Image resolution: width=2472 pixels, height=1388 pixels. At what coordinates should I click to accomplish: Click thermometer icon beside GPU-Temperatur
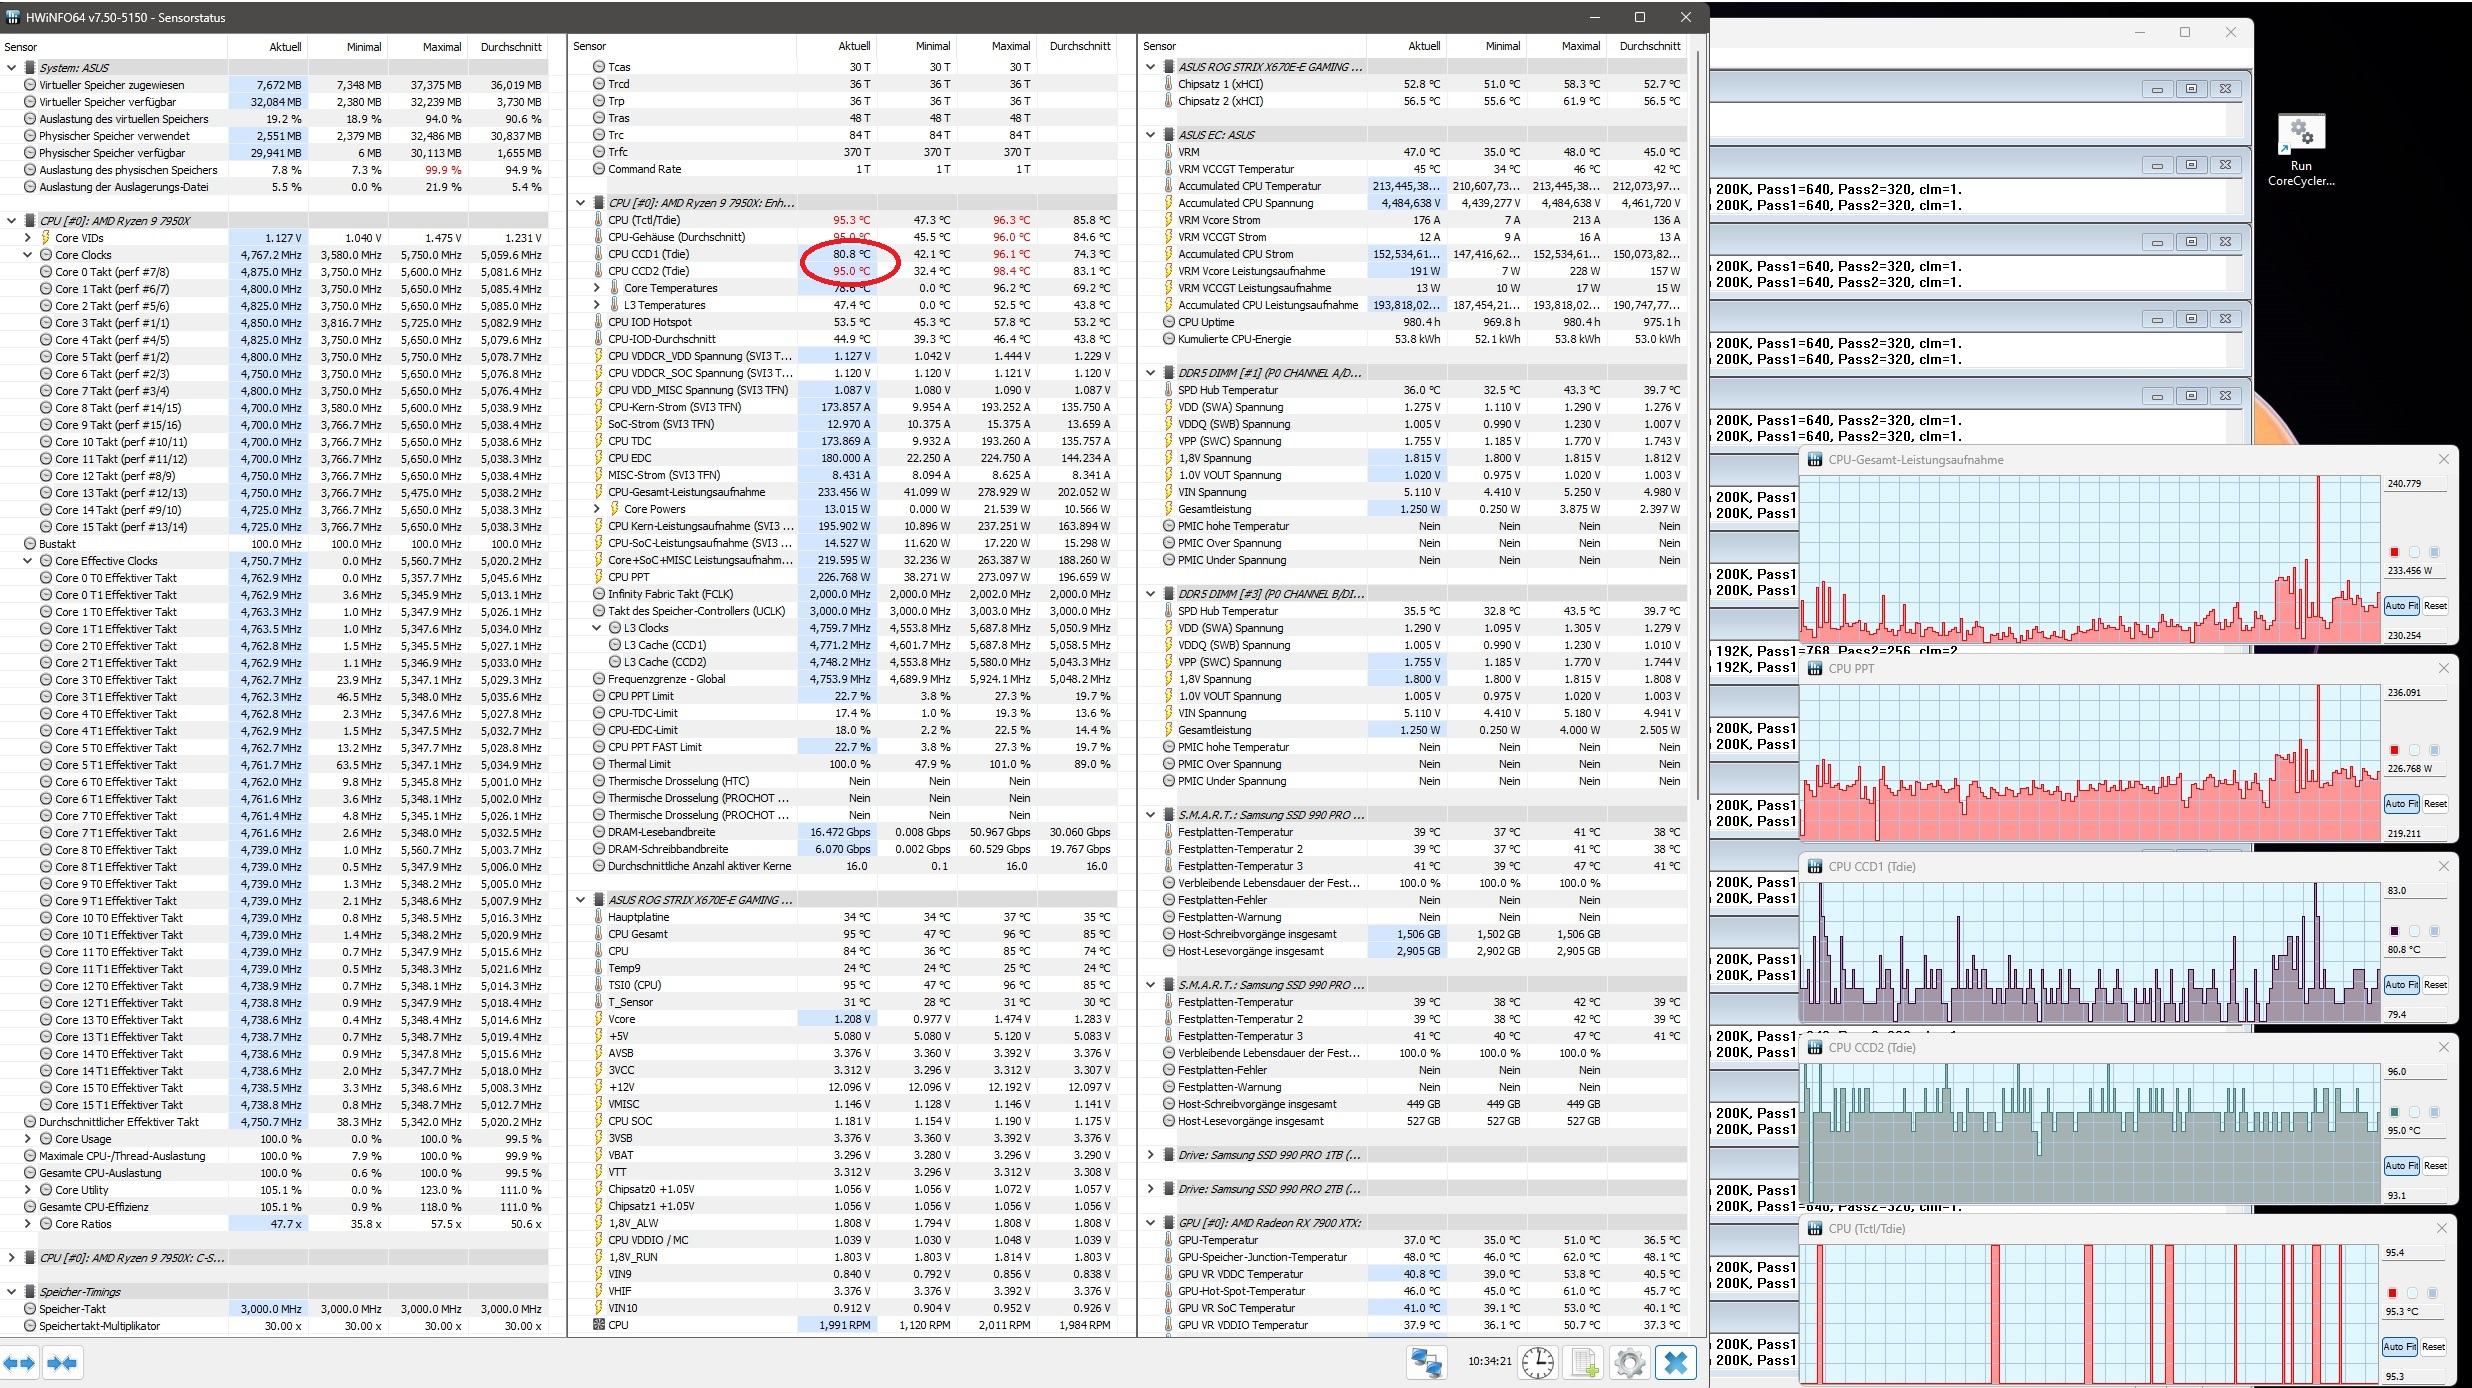tap(1169, 1240)
